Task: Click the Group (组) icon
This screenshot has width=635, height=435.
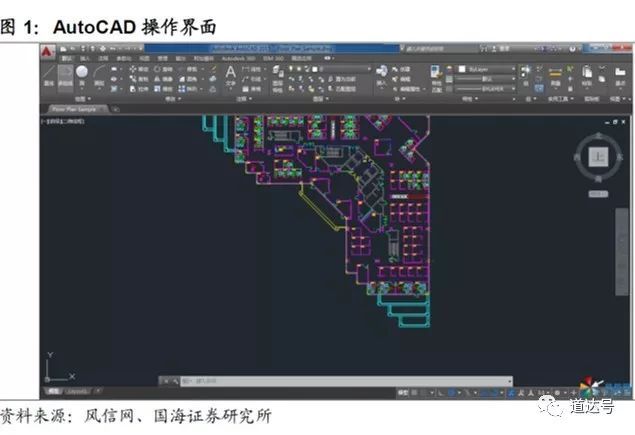Action: (x=525, y=76)
